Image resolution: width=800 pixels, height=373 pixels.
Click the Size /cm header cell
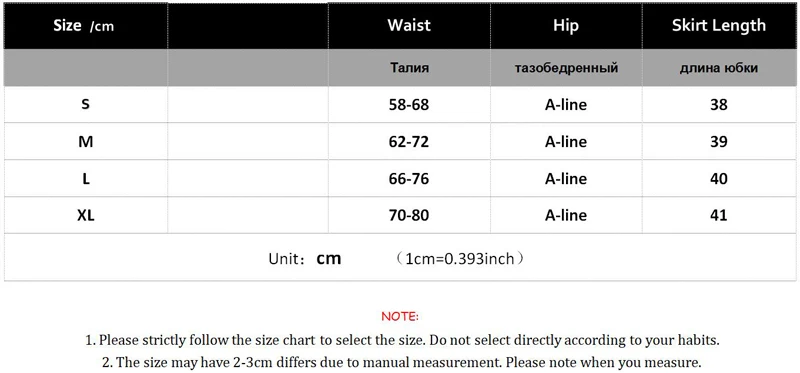(x=86, y=26)
